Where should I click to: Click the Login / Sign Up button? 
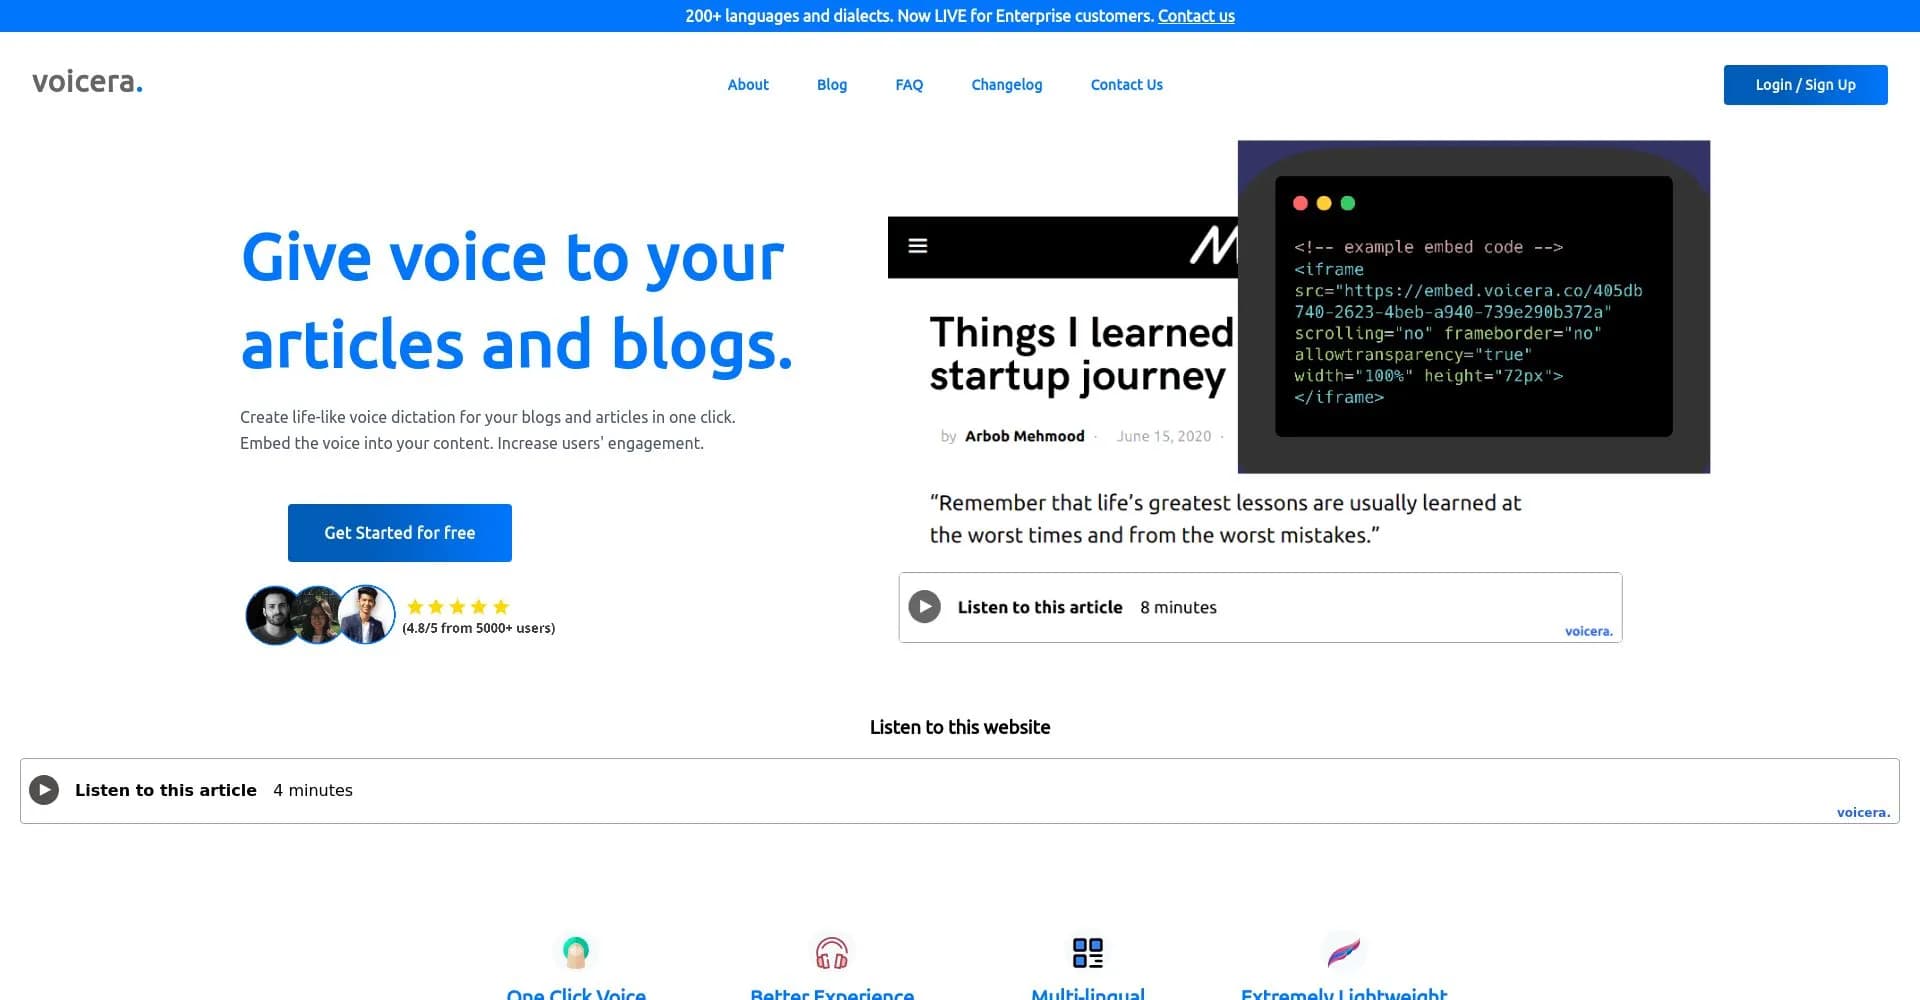coord(1805,85)
